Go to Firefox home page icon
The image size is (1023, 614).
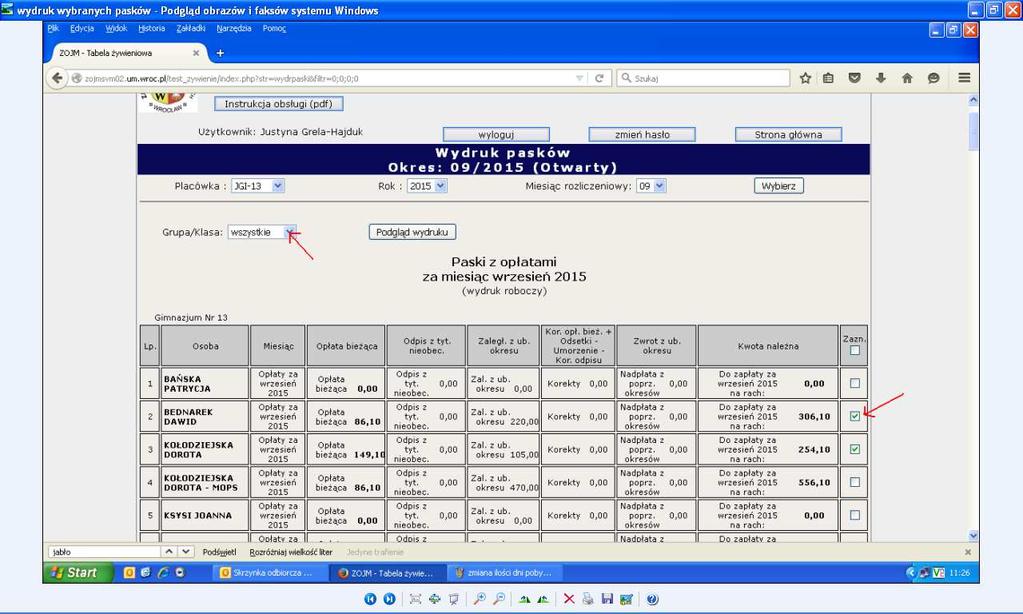(907, 78)
